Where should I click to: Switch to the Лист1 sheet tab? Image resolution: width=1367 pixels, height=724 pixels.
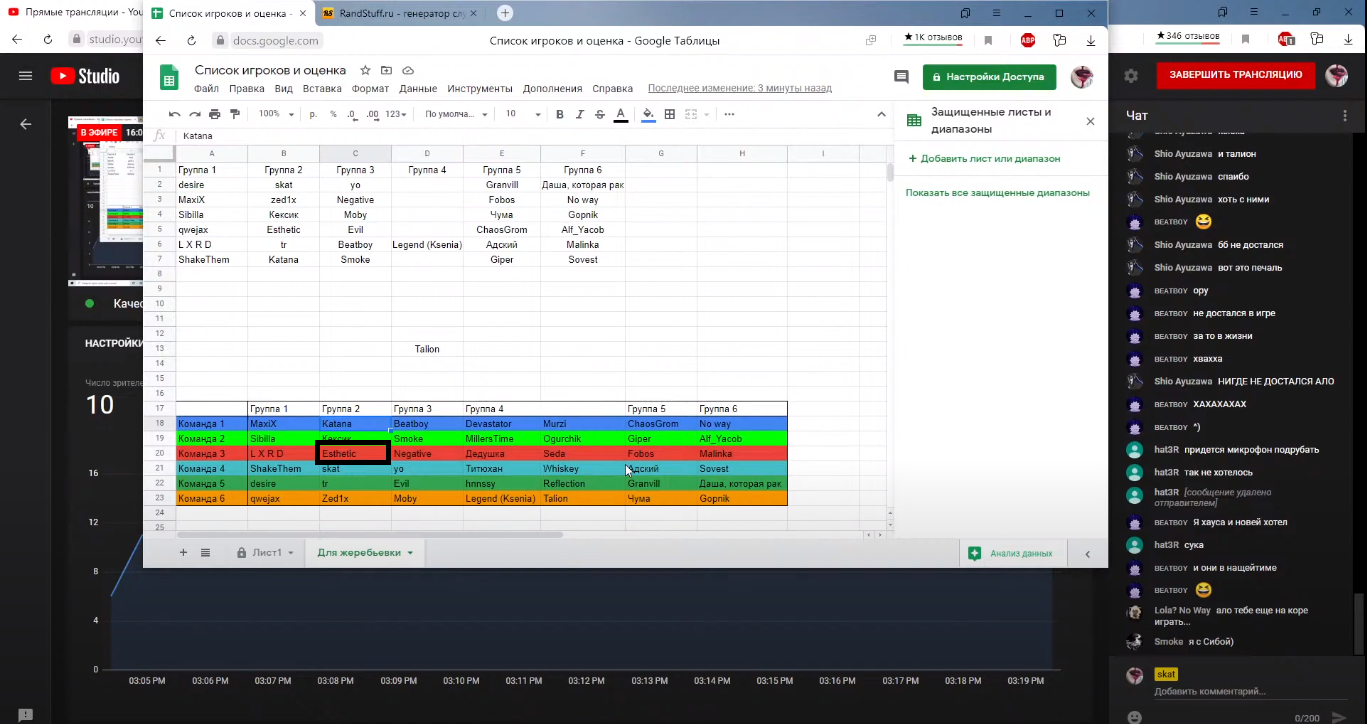266,552
